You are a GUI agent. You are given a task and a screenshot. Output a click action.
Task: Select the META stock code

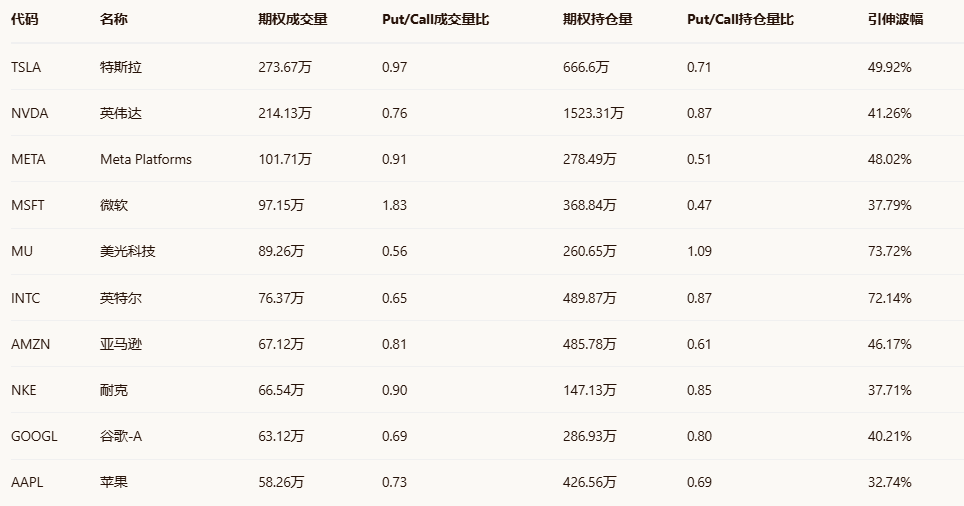pos(28,159)
